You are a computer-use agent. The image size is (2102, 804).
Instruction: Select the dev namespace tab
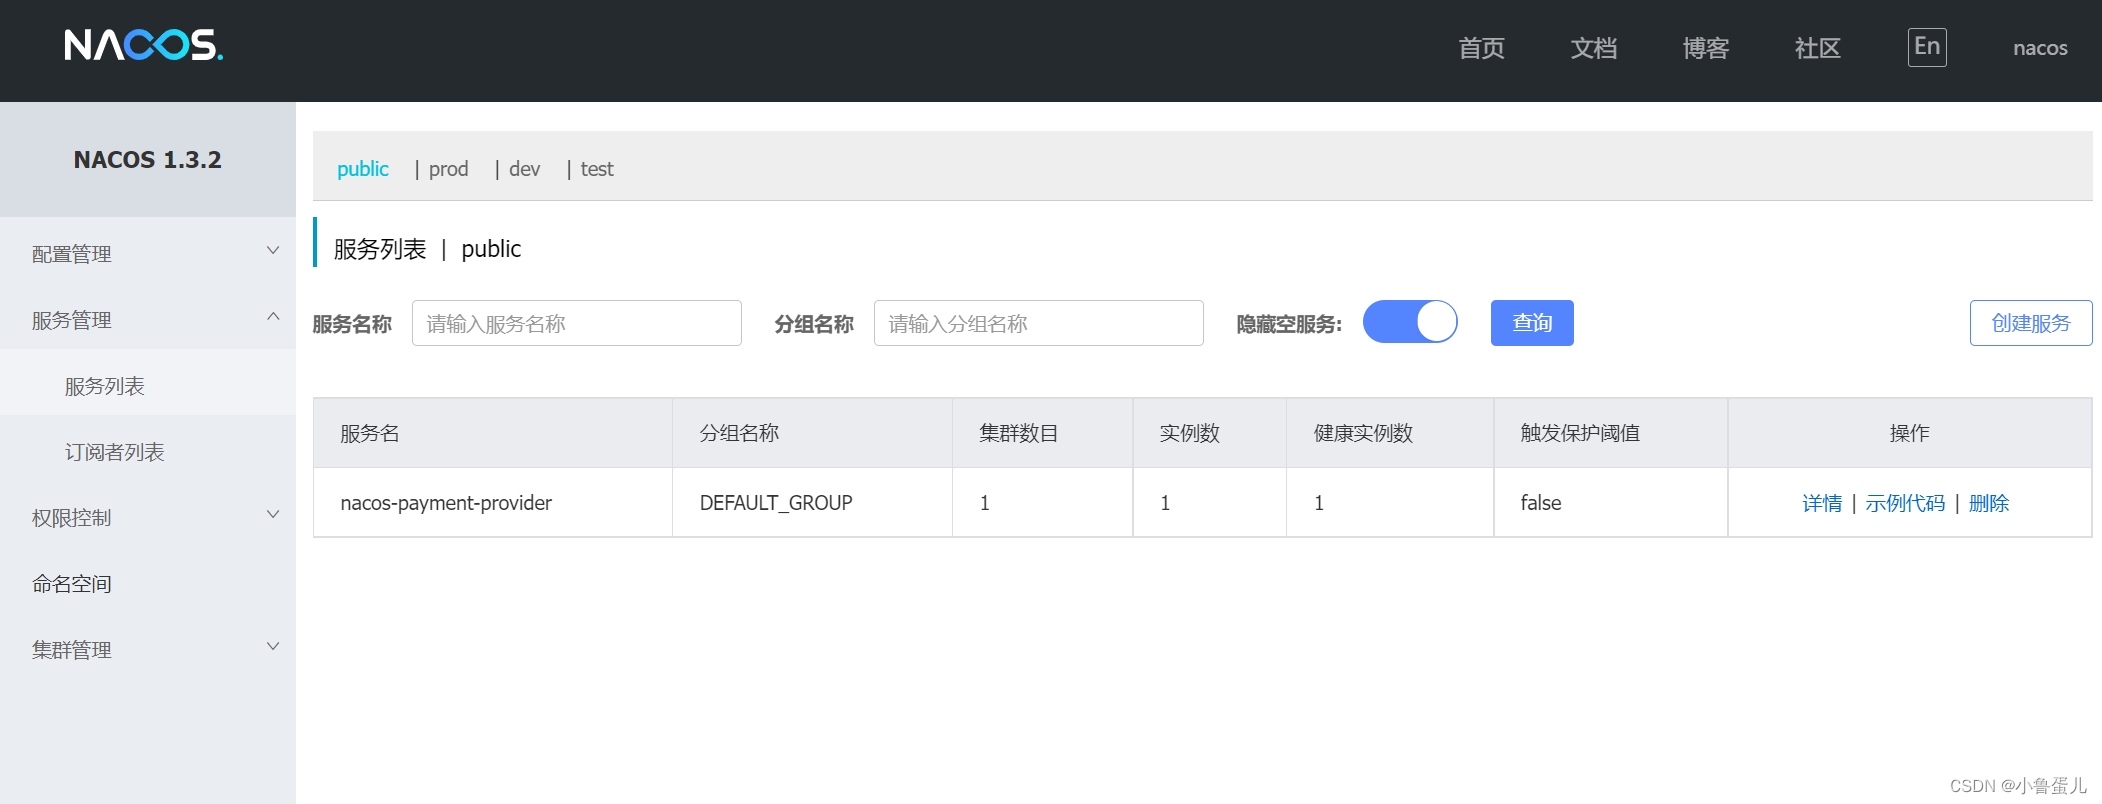click(x=524, y=169)
